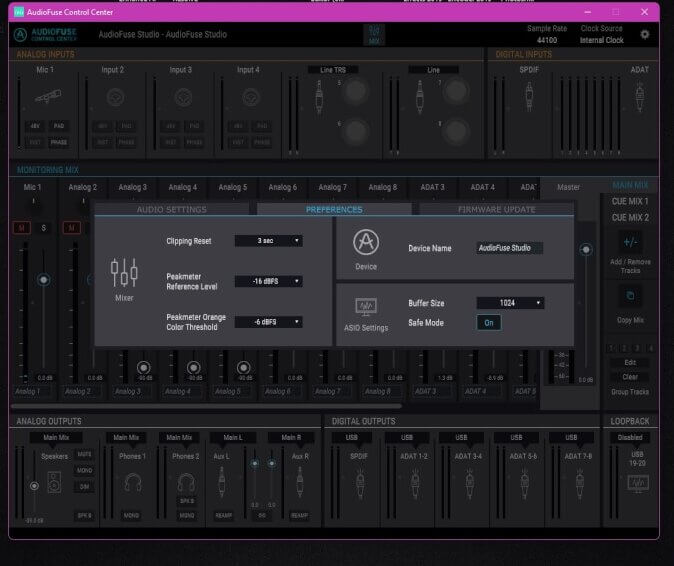Click the Input 3 XLR combo icon
674x566 pixels.
[183, 97]
